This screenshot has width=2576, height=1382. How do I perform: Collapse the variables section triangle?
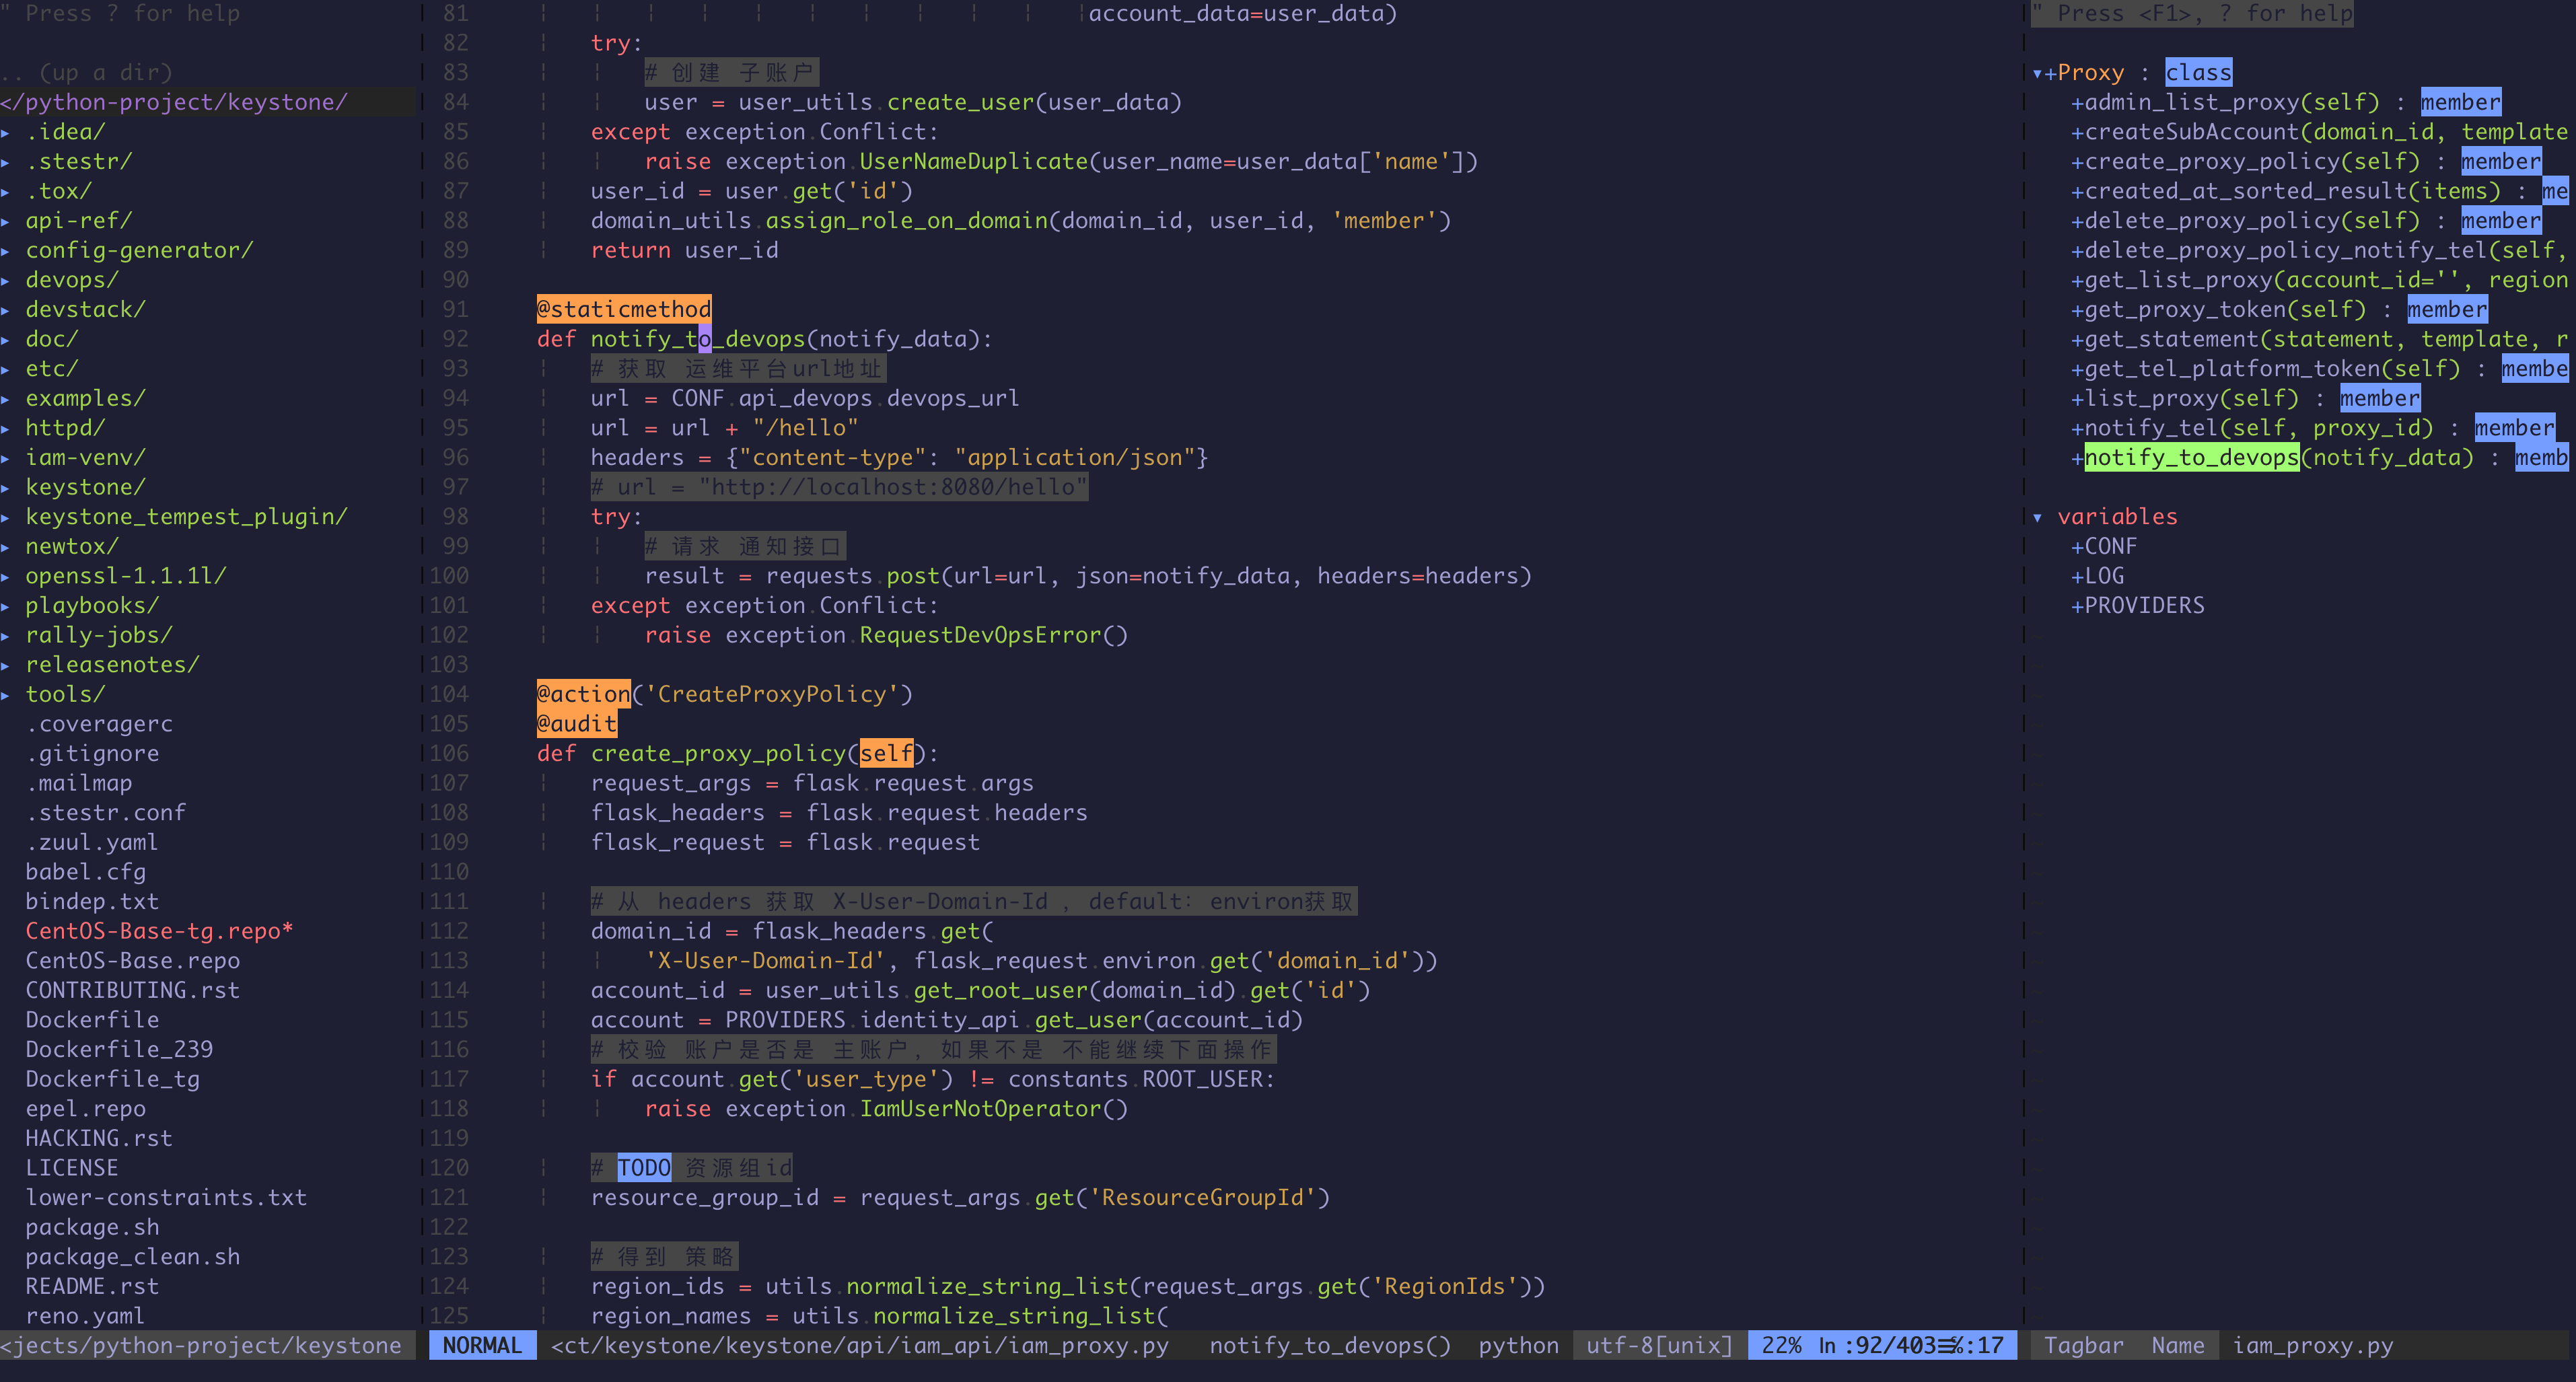[x=2037, y=517]
